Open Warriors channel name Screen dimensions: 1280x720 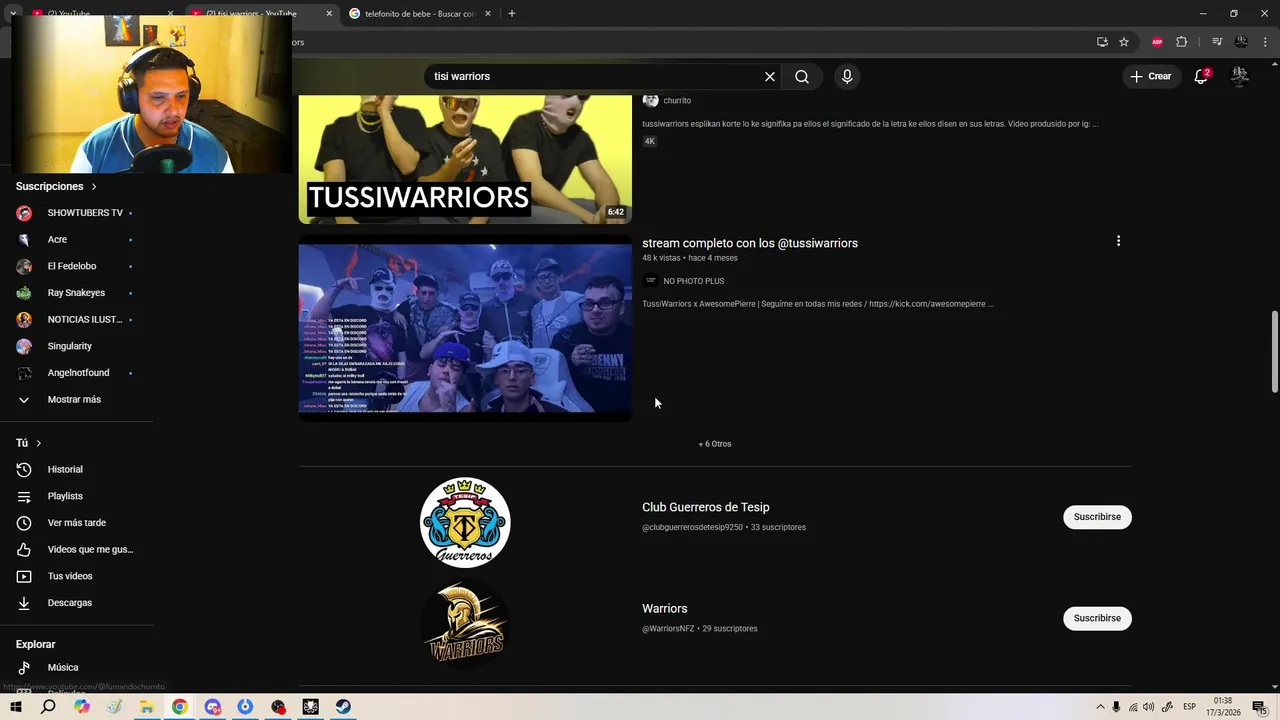(665, 608)
